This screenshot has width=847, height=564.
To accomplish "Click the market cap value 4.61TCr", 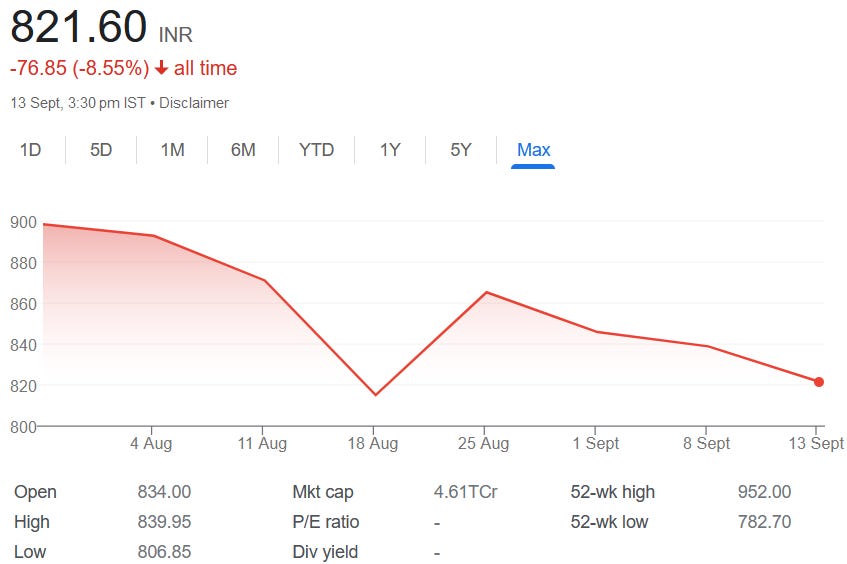I will click(x=465, y=492).
